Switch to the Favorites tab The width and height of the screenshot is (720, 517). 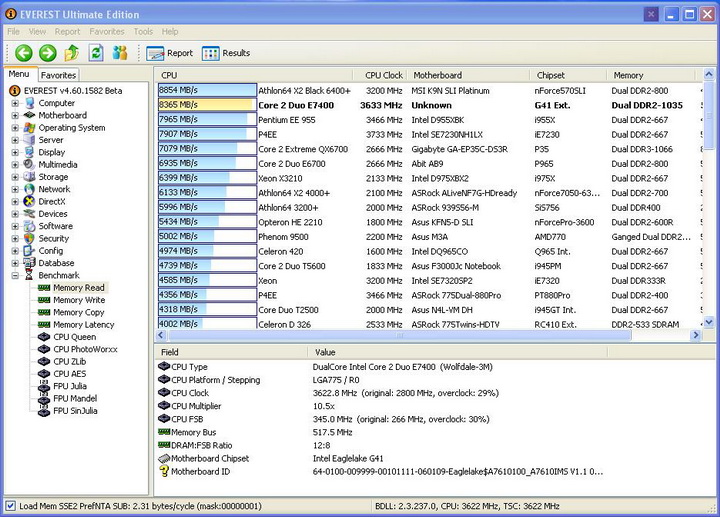tap(58, 75)
